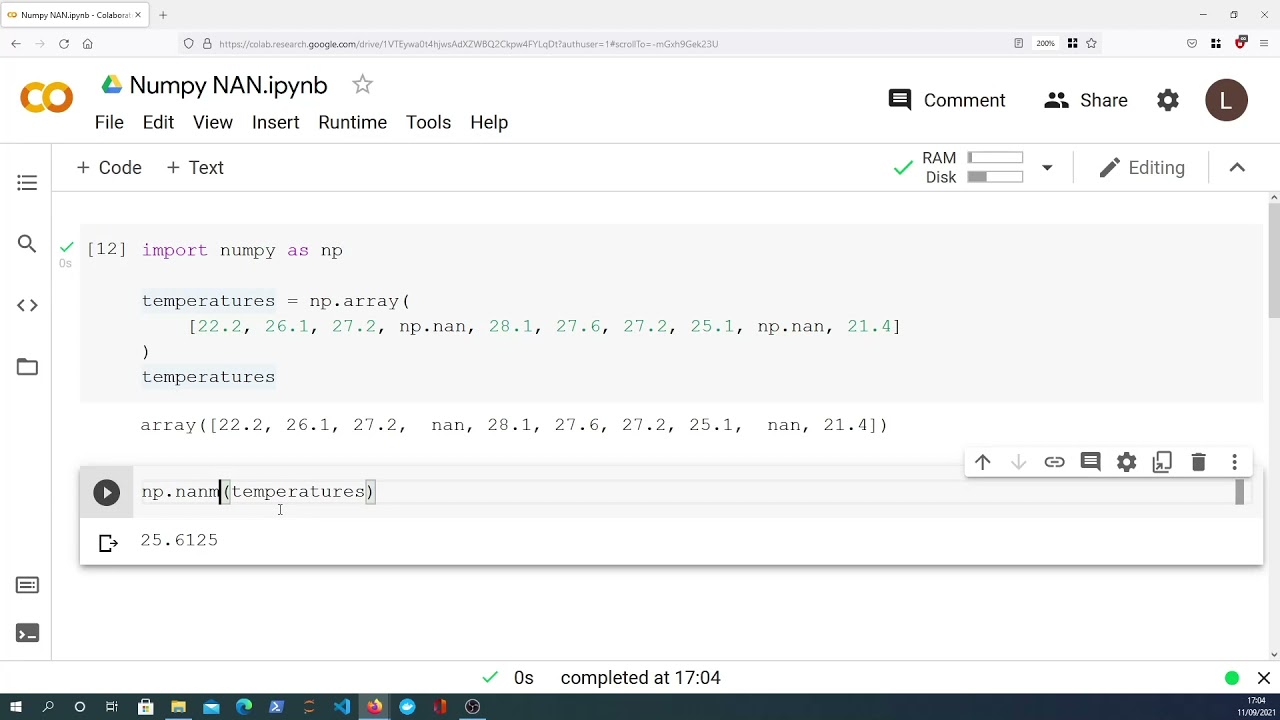Viewport: 1280px width, 720px height.
Task: Star the Numpy NAN notebook
Action: (362, 85)
